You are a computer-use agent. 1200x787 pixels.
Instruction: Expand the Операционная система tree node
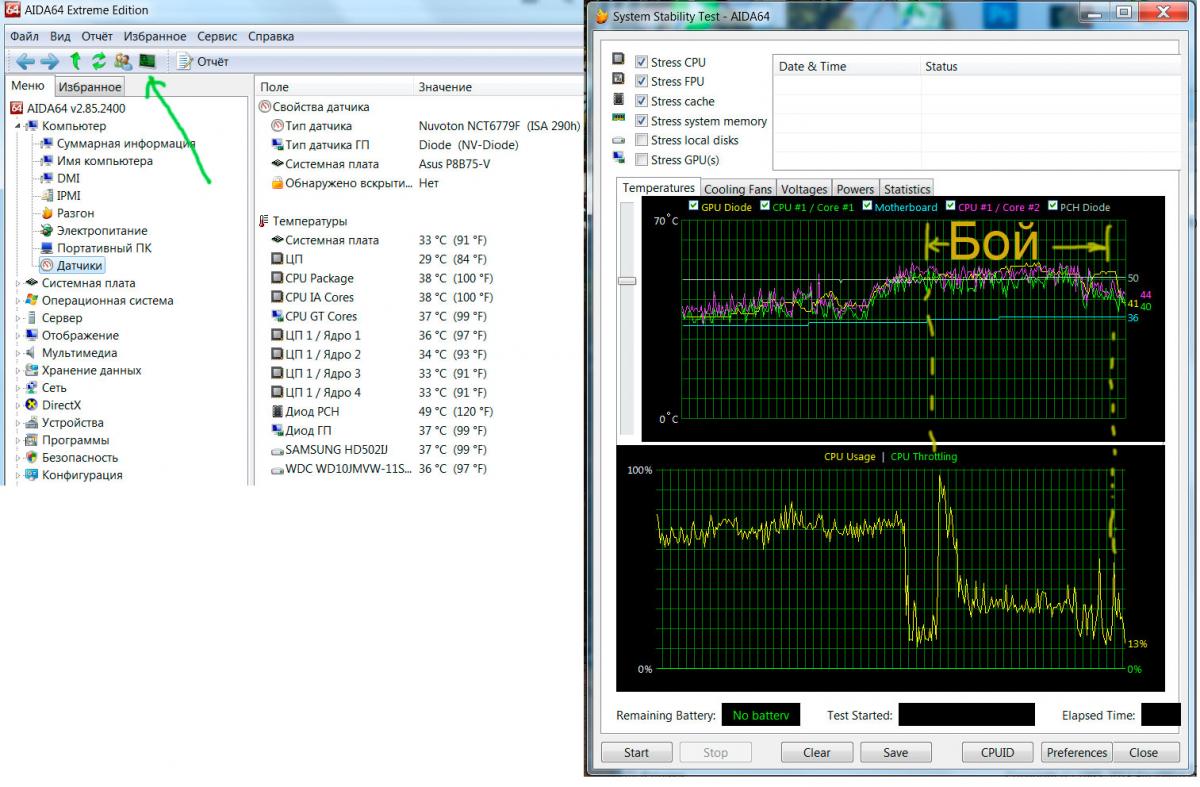tap(17, 300)
